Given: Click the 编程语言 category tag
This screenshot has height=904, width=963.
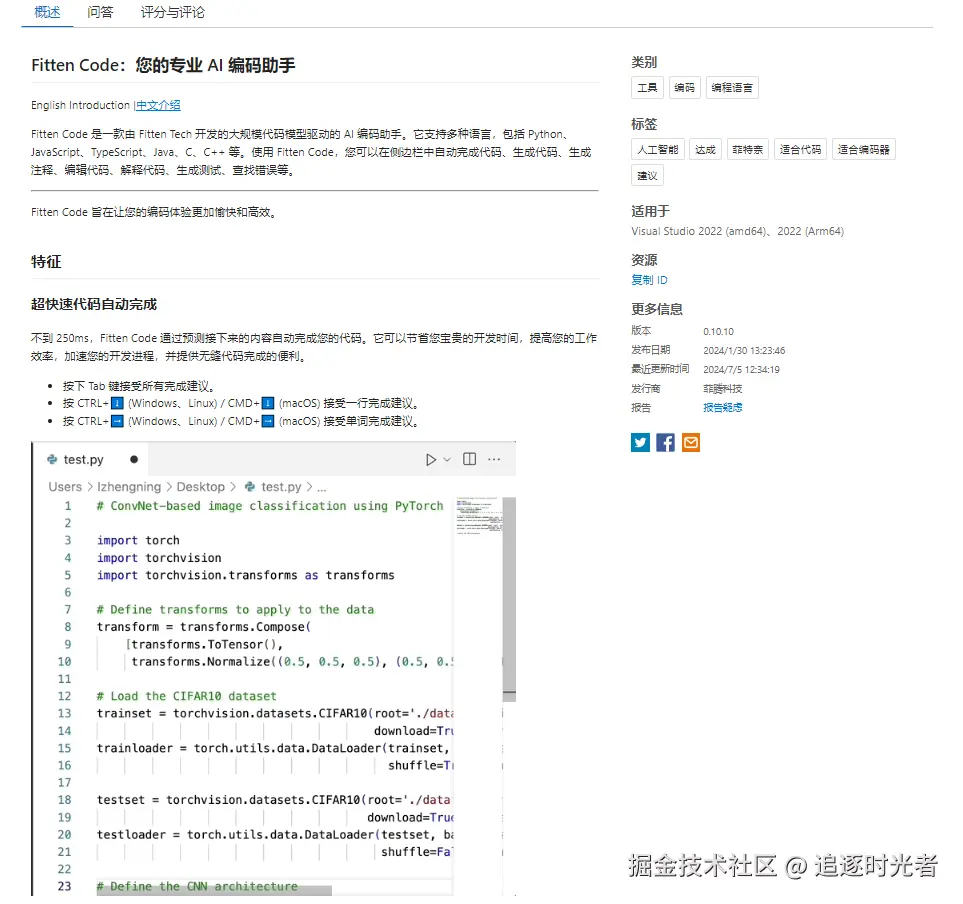Looking at the screenshot, I should click(732, 88).
